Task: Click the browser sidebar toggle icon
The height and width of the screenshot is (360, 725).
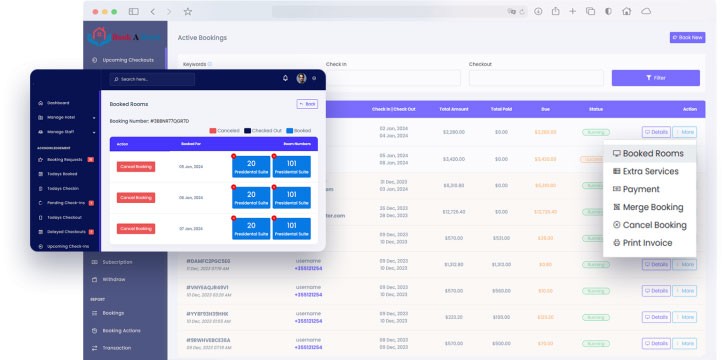Action: point(134,12)
